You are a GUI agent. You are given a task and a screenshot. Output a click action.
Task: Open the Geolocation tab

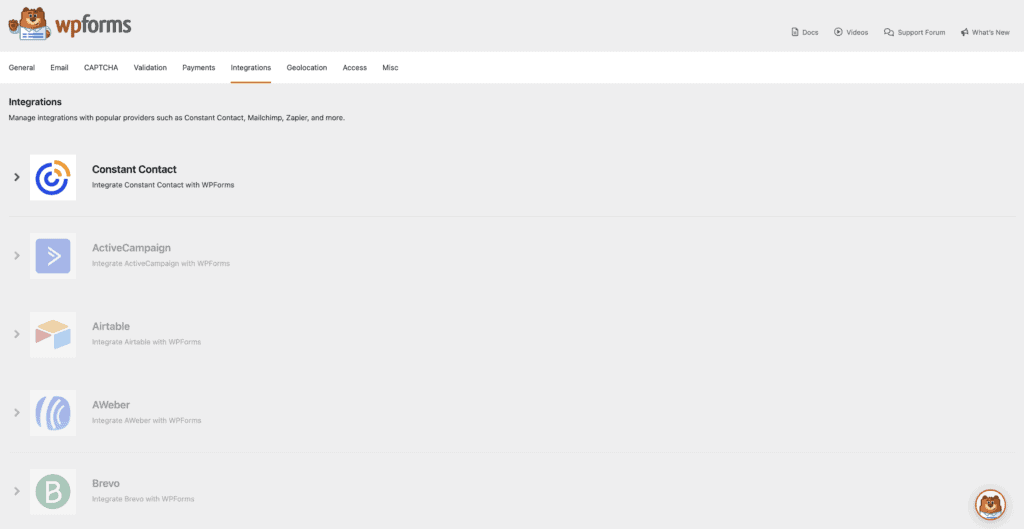(307, 67)
